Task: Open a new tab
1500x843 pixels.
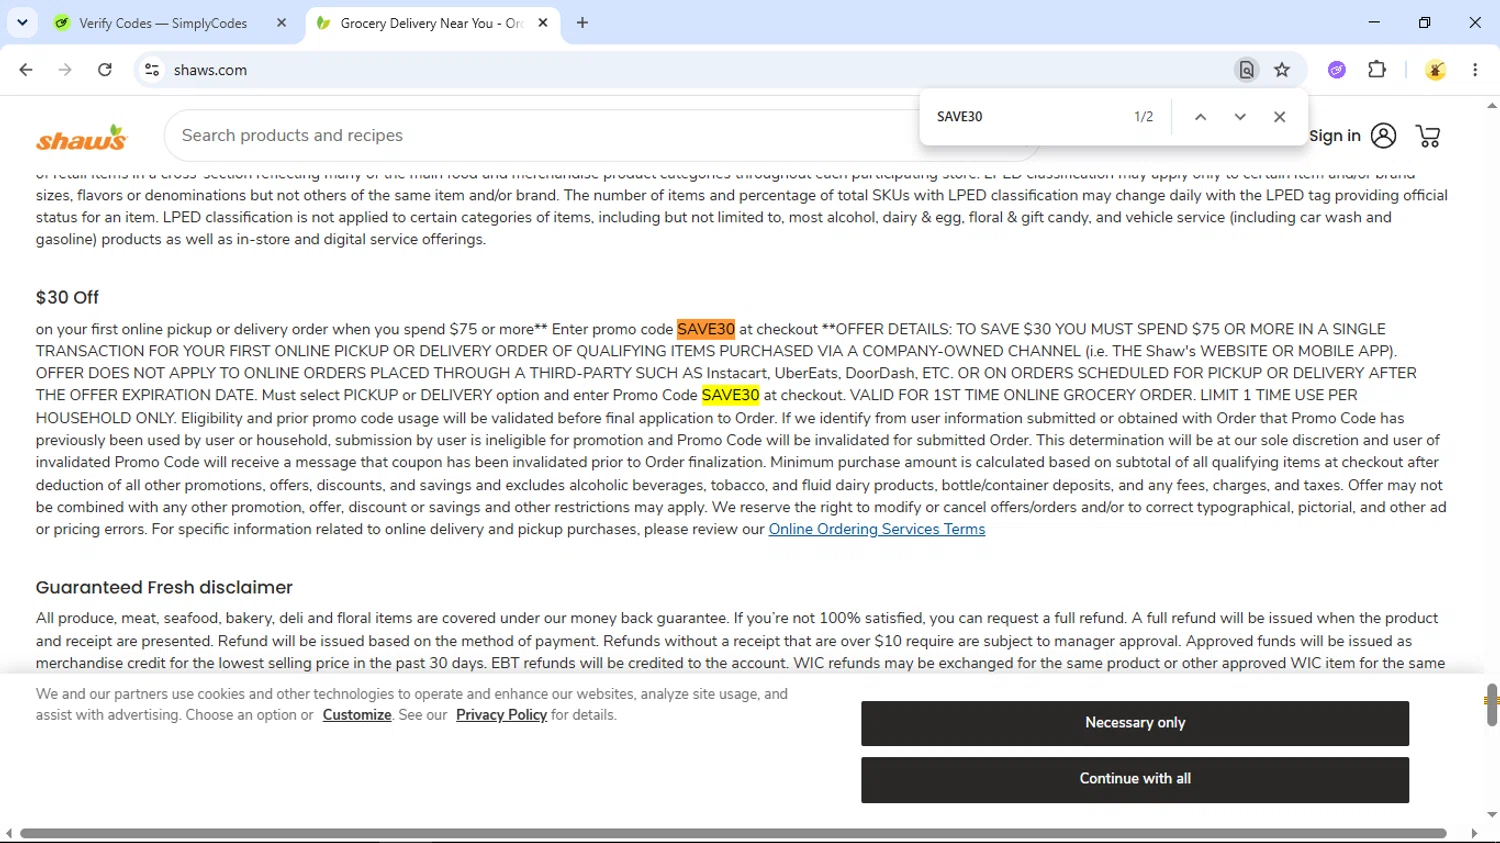Action: click(582, 23)
